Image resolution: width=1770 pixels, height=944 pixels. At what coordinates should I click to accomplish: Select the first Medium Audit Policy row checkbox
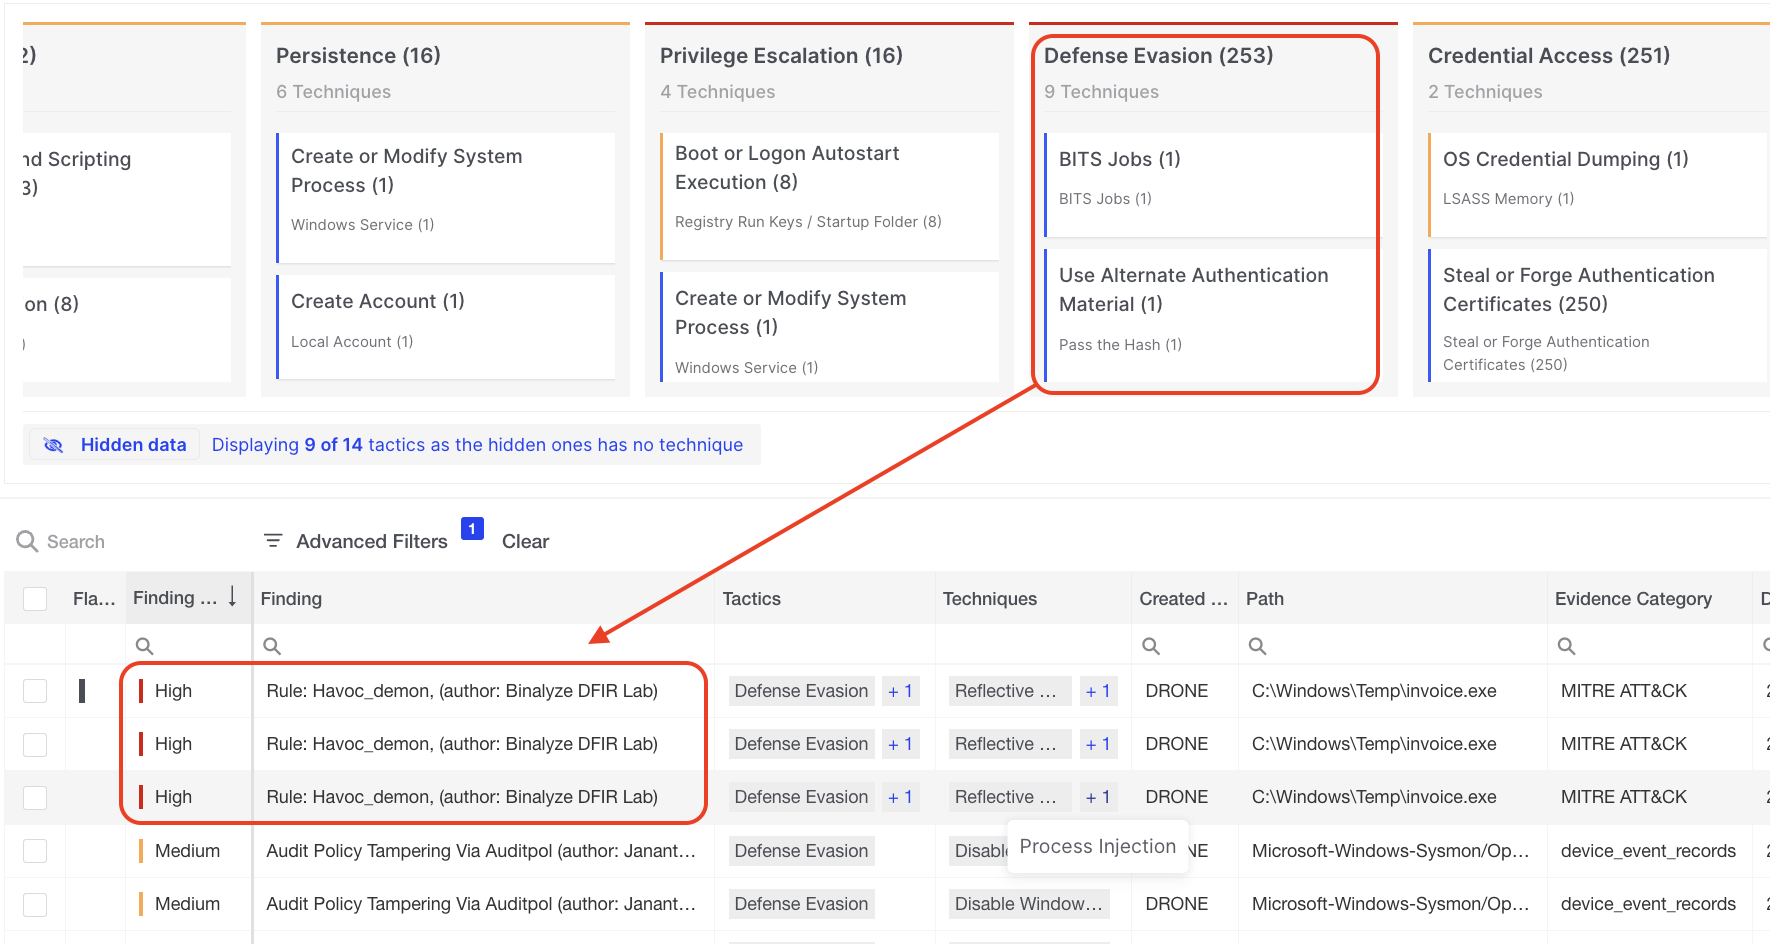pyautogui.click(x=35, y=851)
